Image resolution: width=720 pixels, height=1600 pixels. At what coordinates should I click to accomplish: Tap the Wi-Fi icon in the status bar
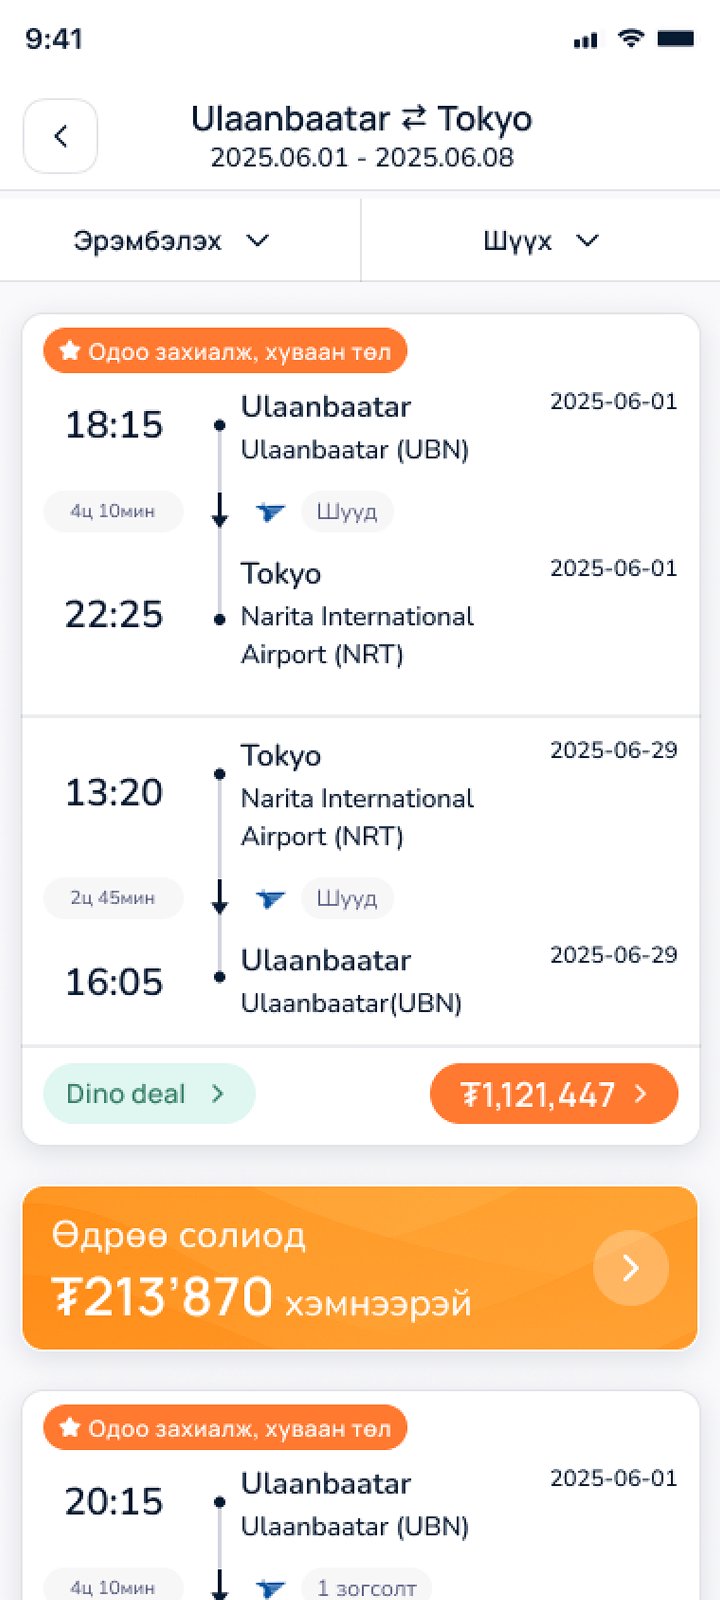(x=630, y=38)
